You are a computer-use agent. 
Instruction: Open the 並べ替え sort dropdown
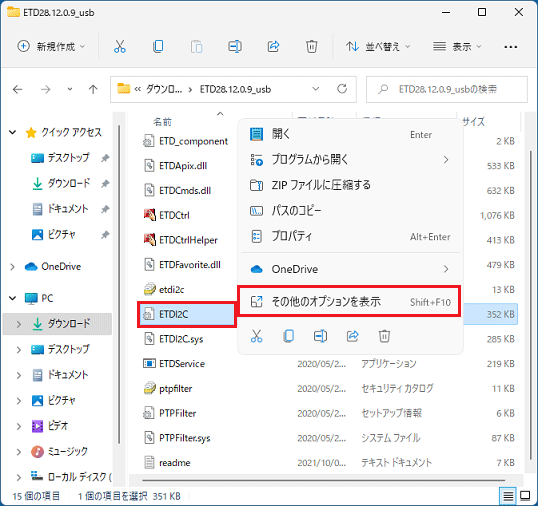pyautogui.click(x=378, y=46)
